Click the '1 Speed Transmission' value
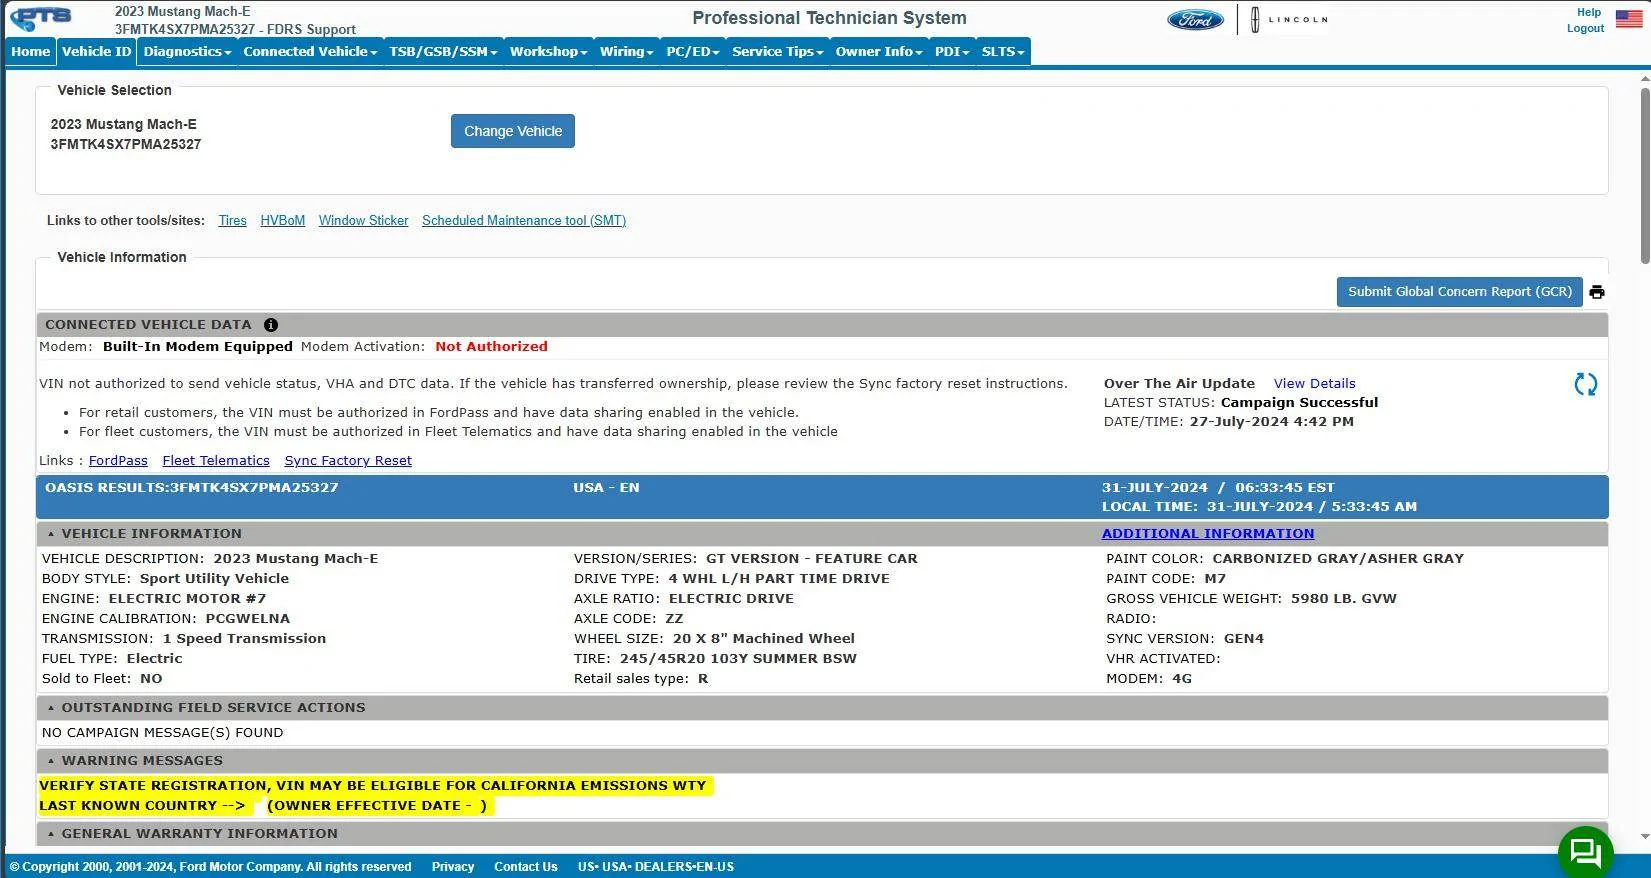Viewport: 1651px width, 878px height. point(244,639)
